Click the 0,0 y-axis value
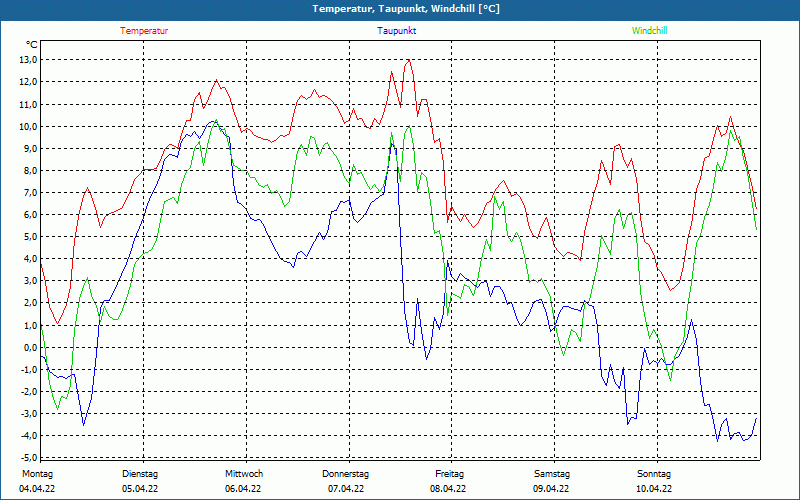 click(x=31, y=347)
